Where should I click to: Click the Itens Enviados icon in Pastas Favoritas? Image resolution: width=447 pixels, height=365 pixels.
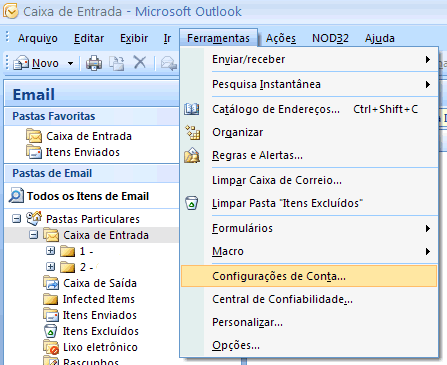pos(34,152)
